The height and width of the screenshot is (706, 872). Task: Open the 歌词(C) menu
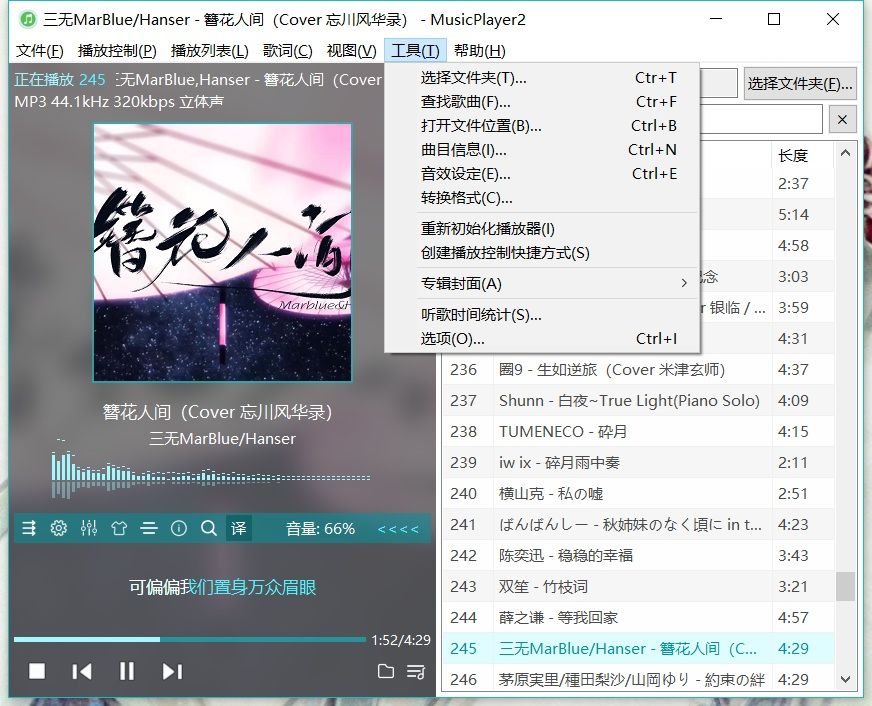pos(288,51)
